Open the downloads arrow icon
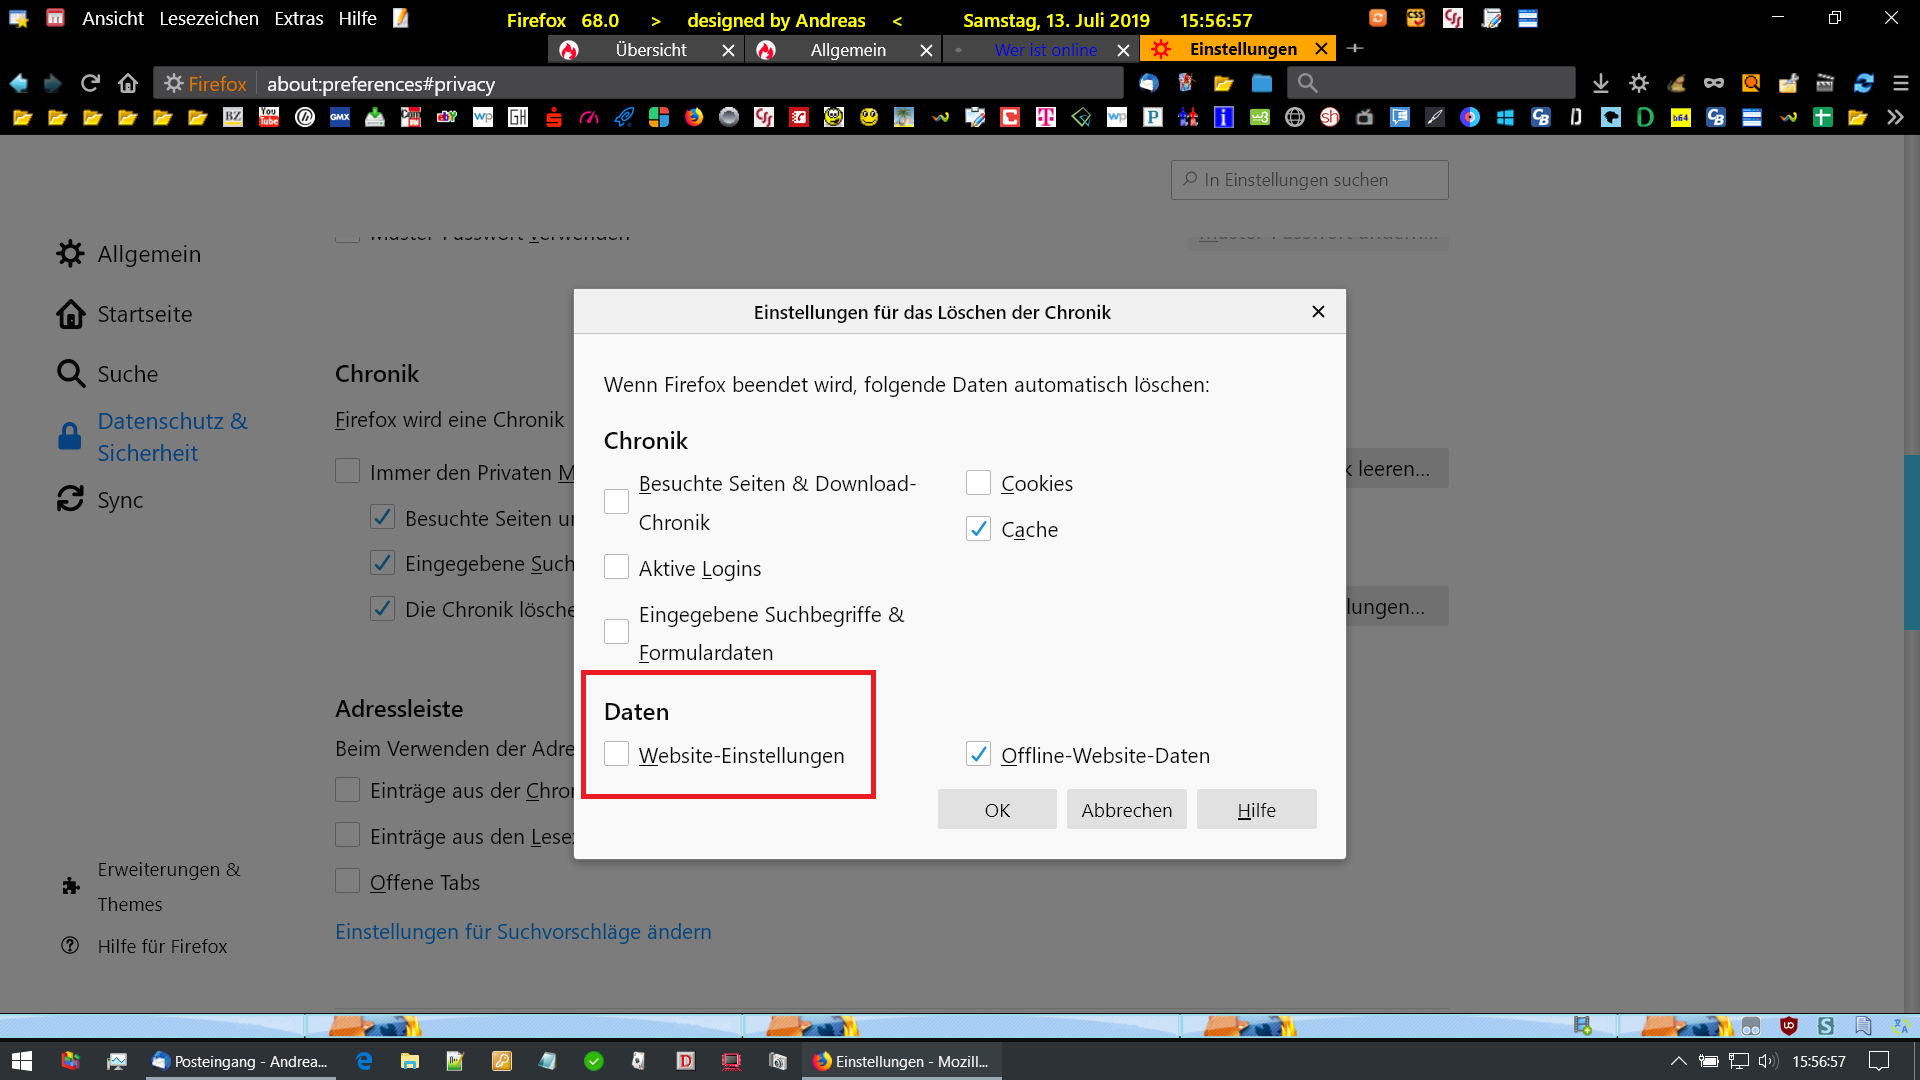 point(1601,83)
